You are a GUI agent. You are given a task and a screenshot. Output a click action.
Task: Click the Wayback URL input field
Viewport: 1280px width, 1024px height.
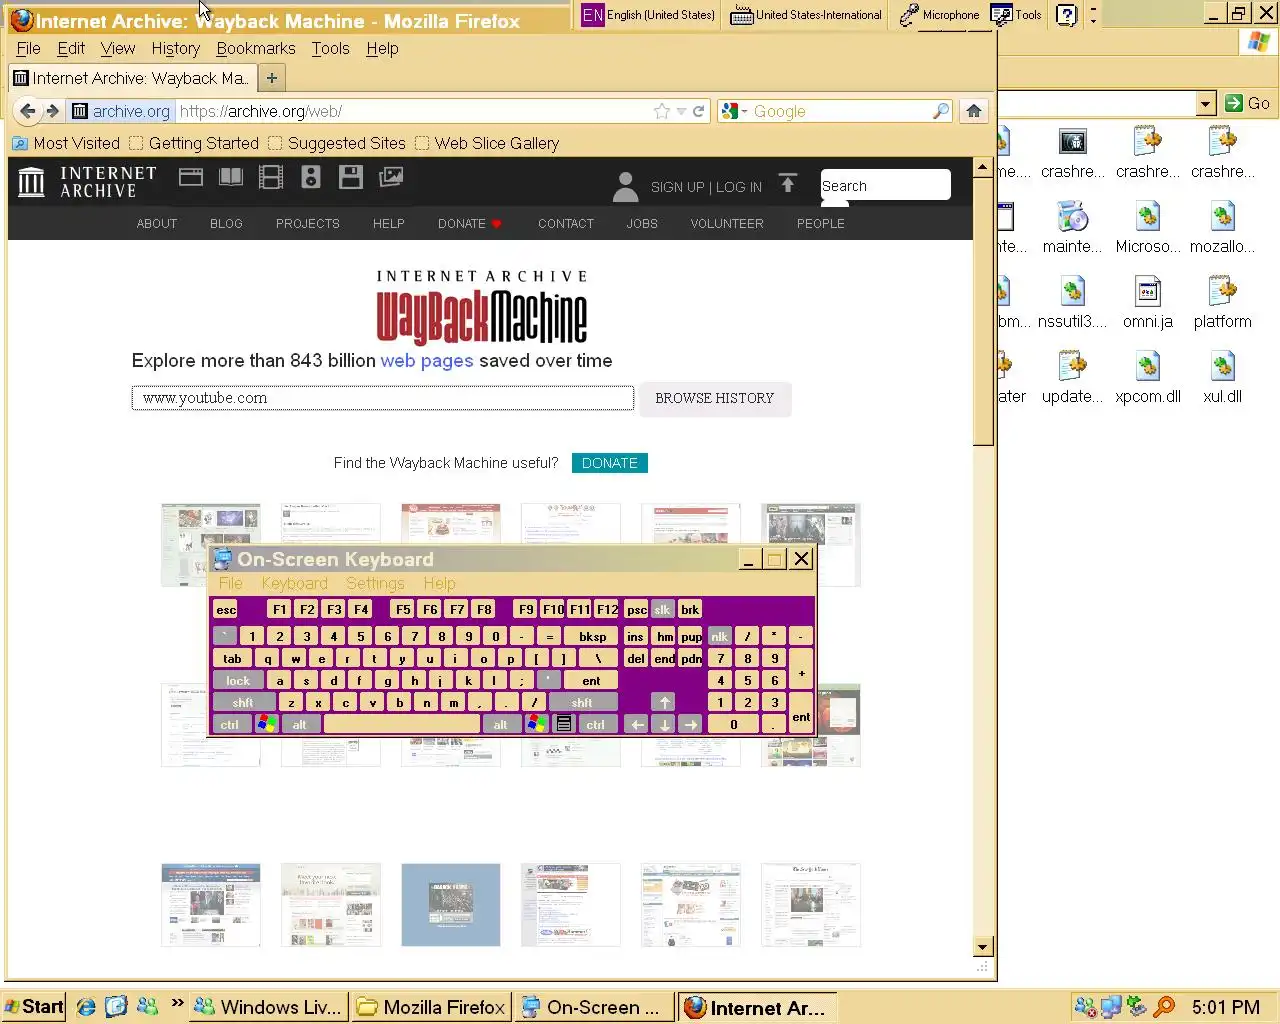point(383,398)
